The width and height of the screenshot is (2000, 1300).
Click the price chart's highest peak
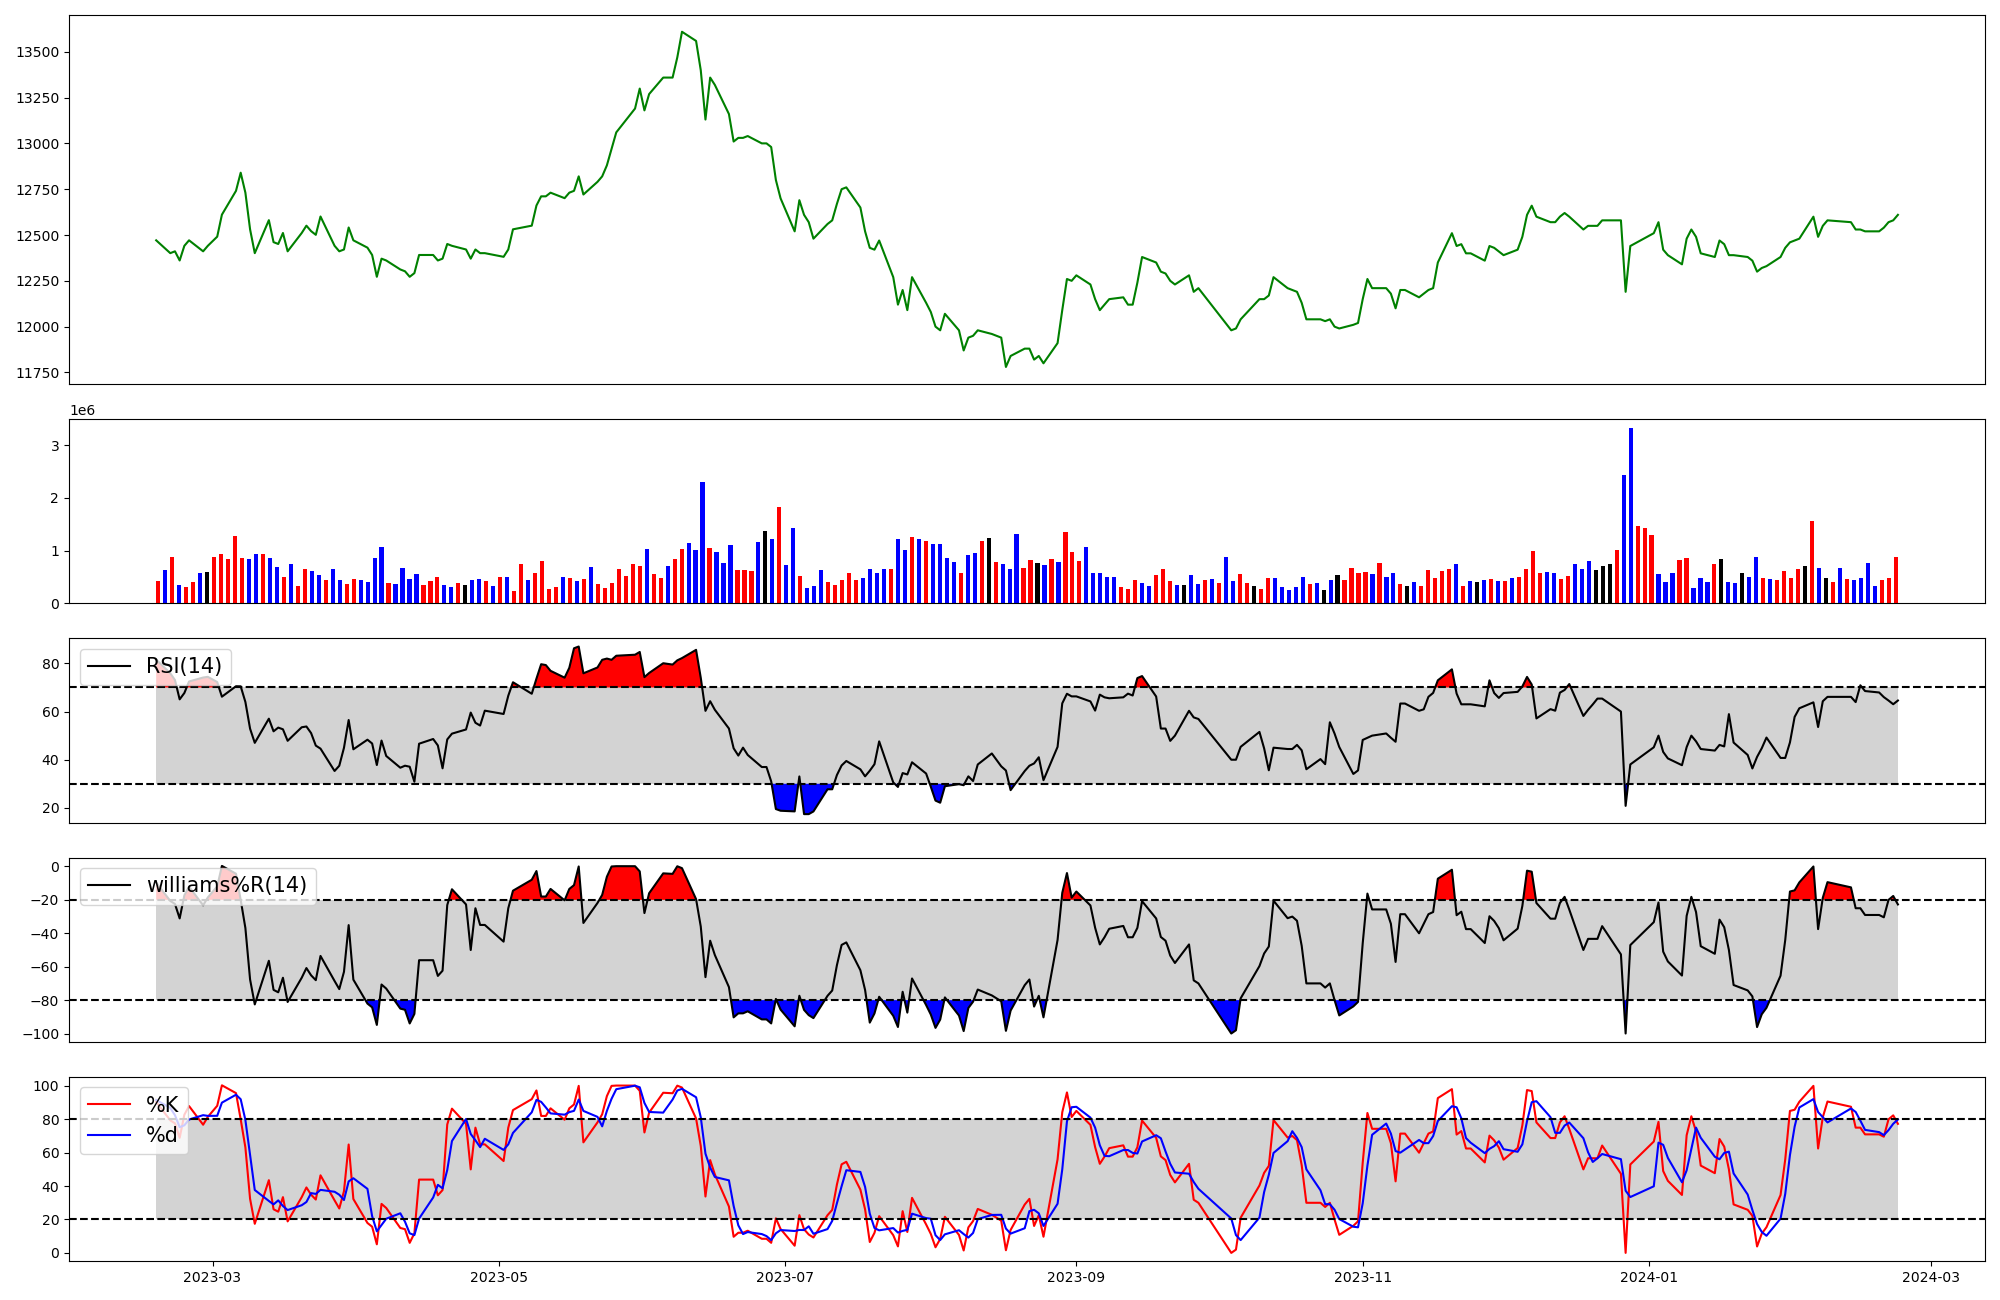click(682, 32)
